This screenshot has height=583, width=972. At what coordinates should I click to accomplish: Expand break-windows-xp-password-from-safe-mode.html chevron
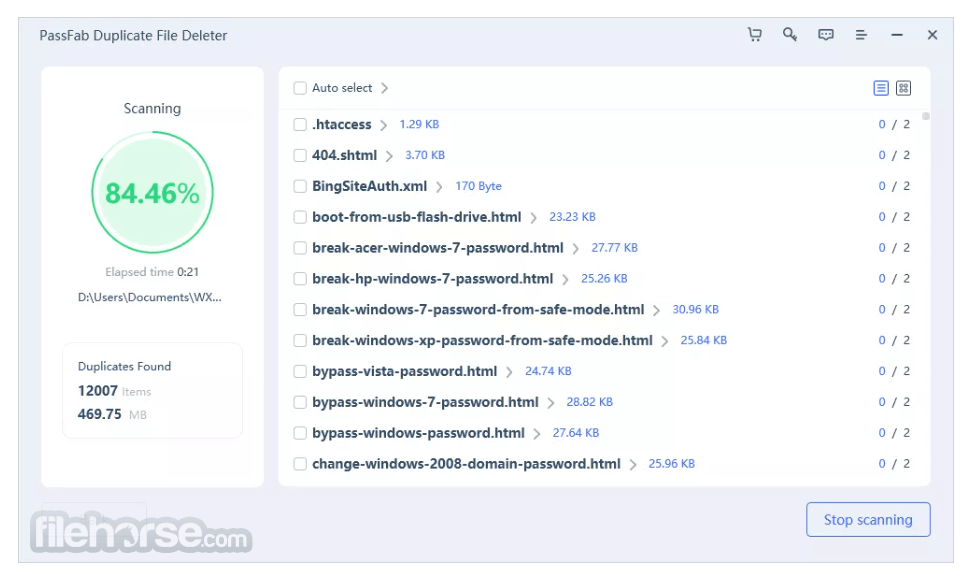[665, 341]
